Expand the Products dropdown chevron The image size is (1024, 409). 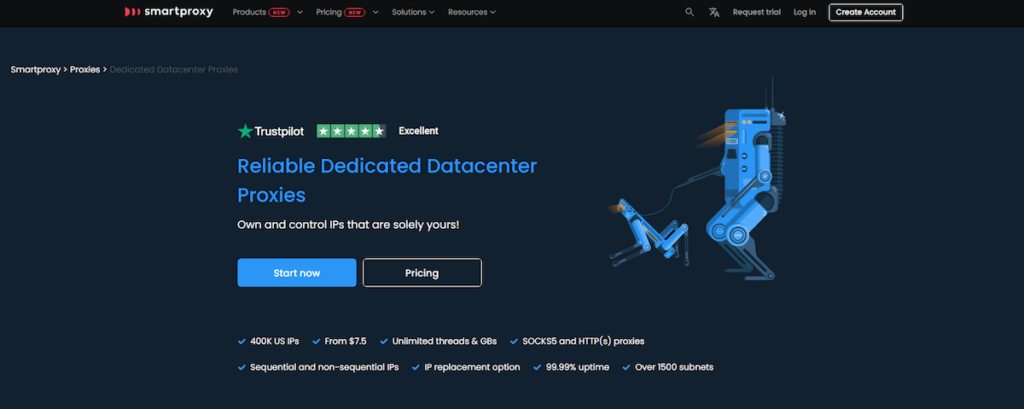300,12
